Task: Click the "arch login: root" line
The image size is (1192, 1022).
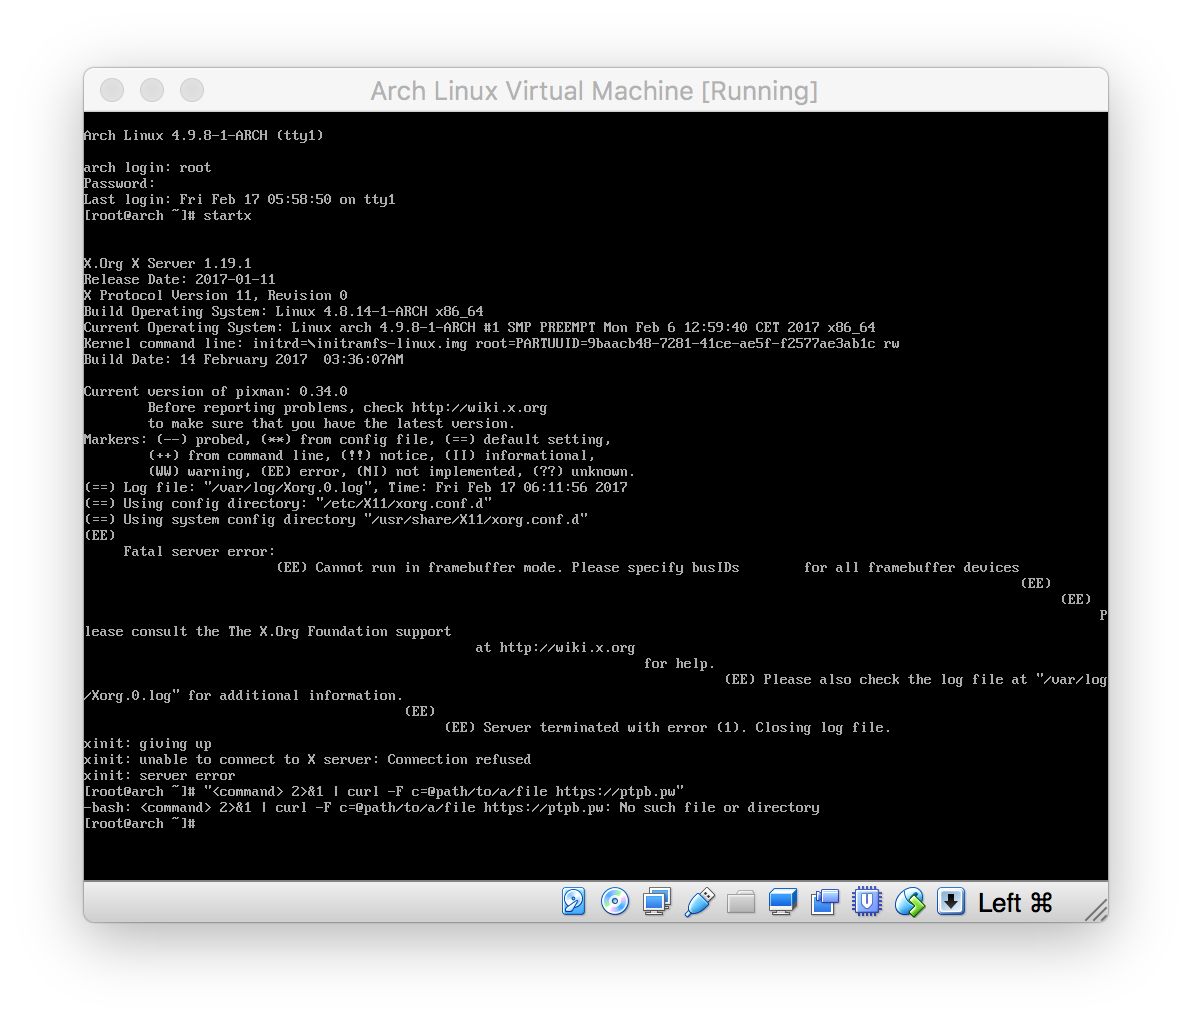Action: 147,167
